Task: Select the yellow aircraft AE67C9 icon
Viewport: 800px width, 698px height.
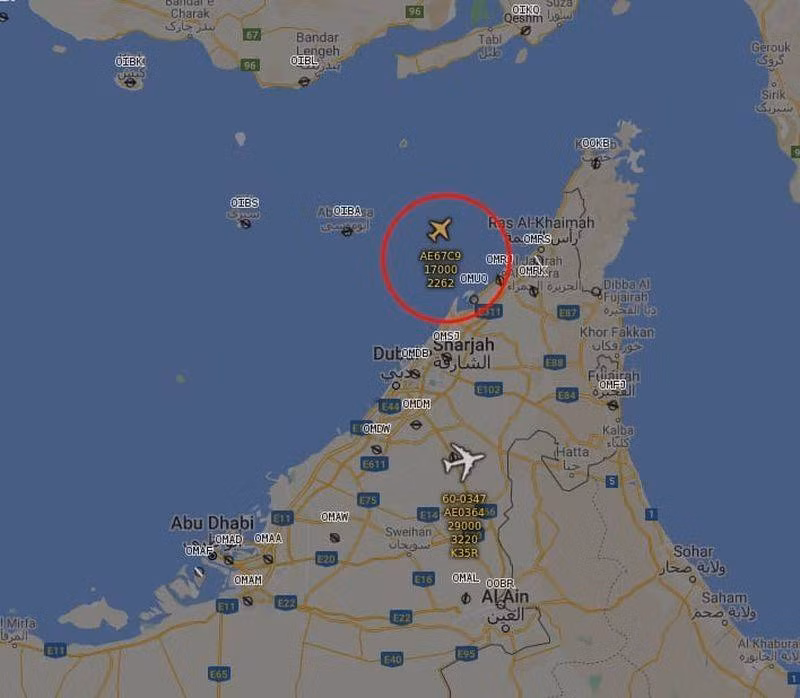Action: point(439,229)
